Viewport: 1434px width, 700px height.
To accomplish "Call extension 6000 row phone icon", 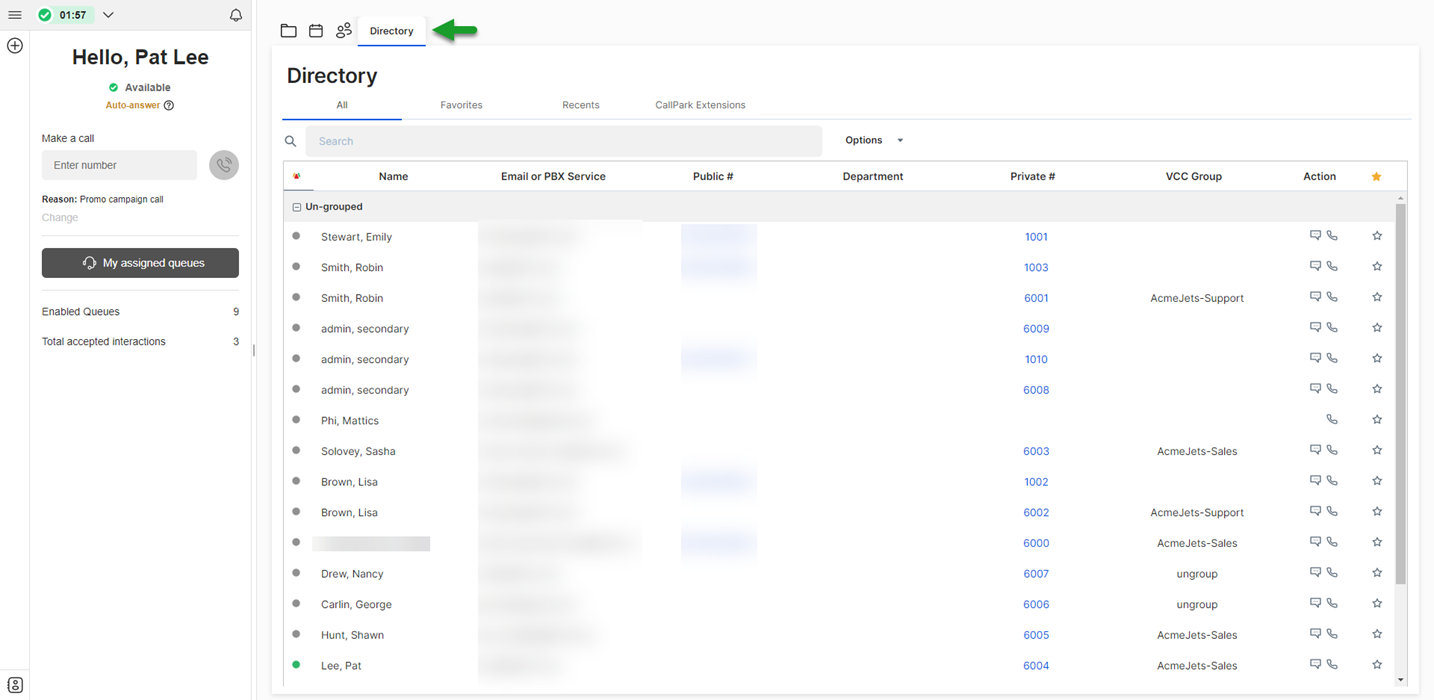I will tap(1332, 542).
